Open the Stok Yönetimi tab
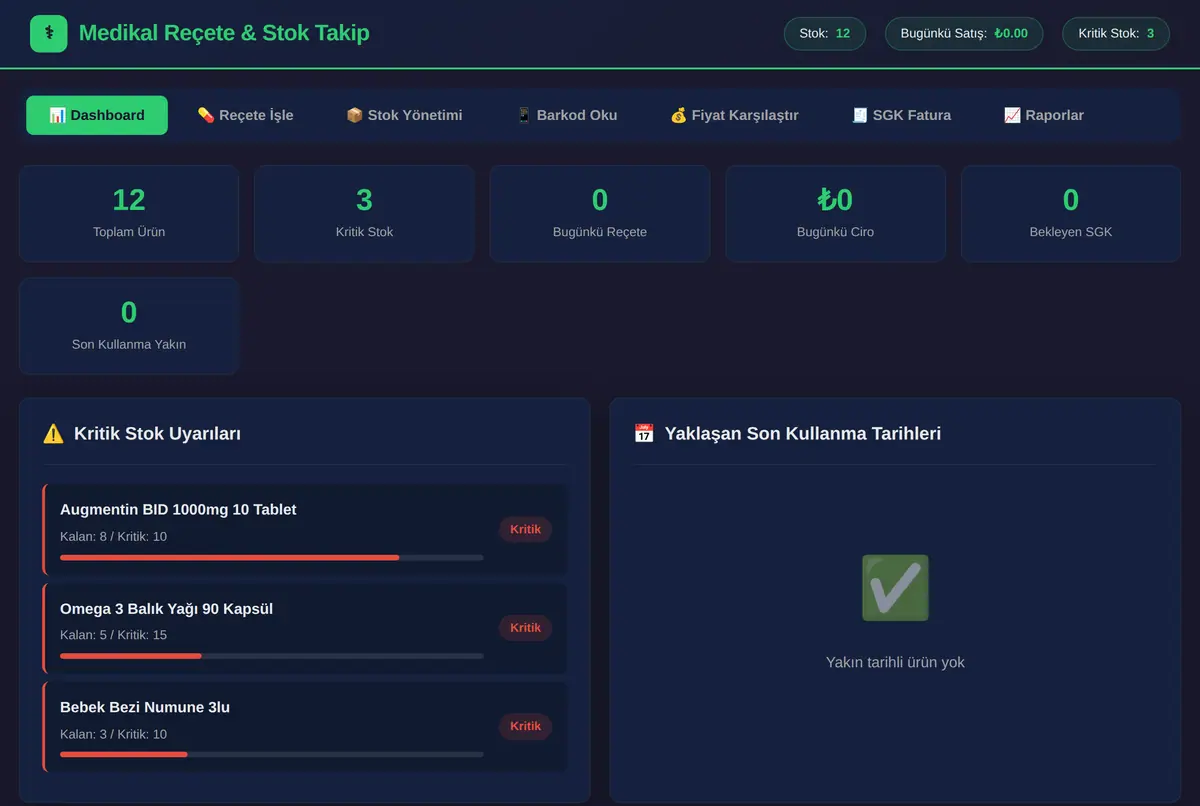Image resolution: width=1200 pixels, height=806 pixels. (404, 115)
